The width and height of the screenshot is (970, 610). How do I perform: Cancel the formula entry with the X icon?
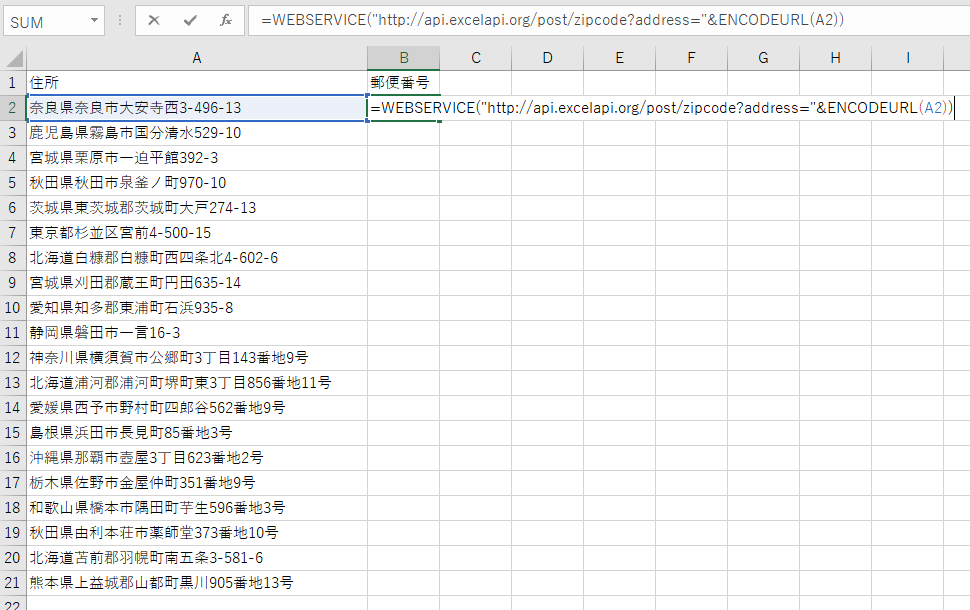(x=154, y=20)
